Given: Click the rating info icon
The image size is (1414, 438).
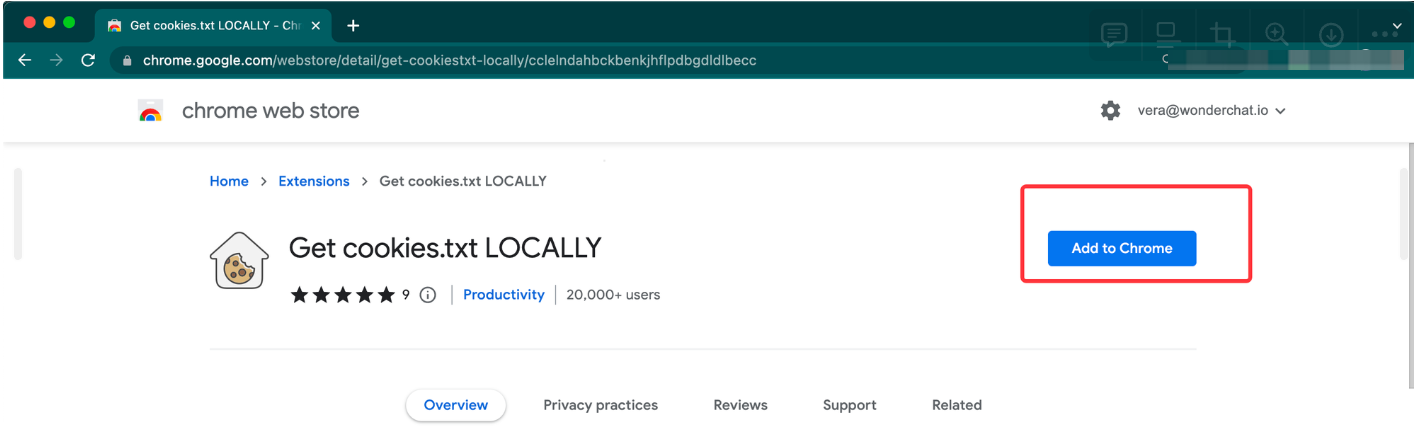Looking at the screenshot, I should (x=428, y=295).
